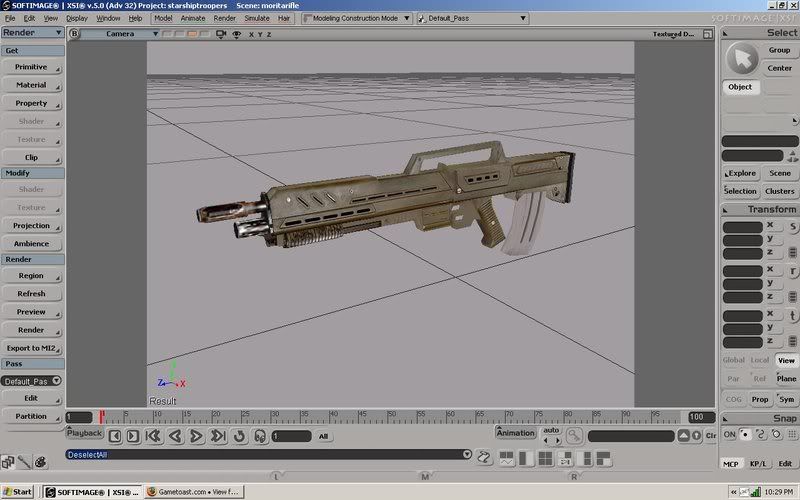The height and width of the screenshot is (500, 800).
Task: Open the command history dropdown arrow
Action: pos(467,454)
